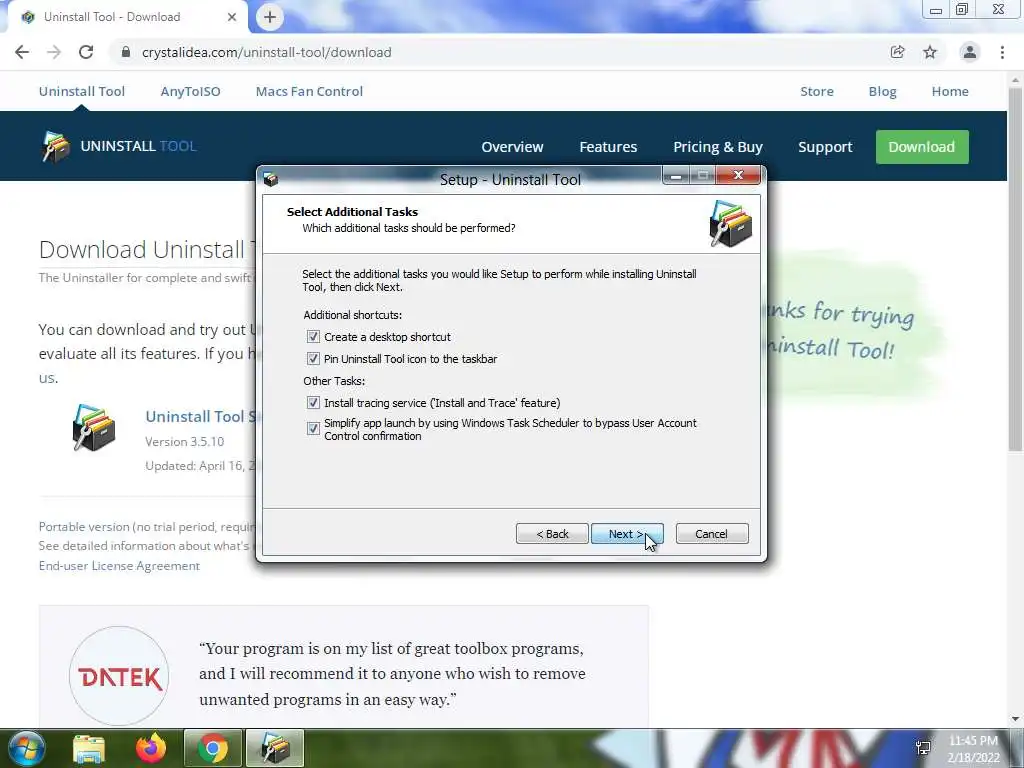Click the browser forward arrow
1024x768 pixels.
click(x=54, y=52)
